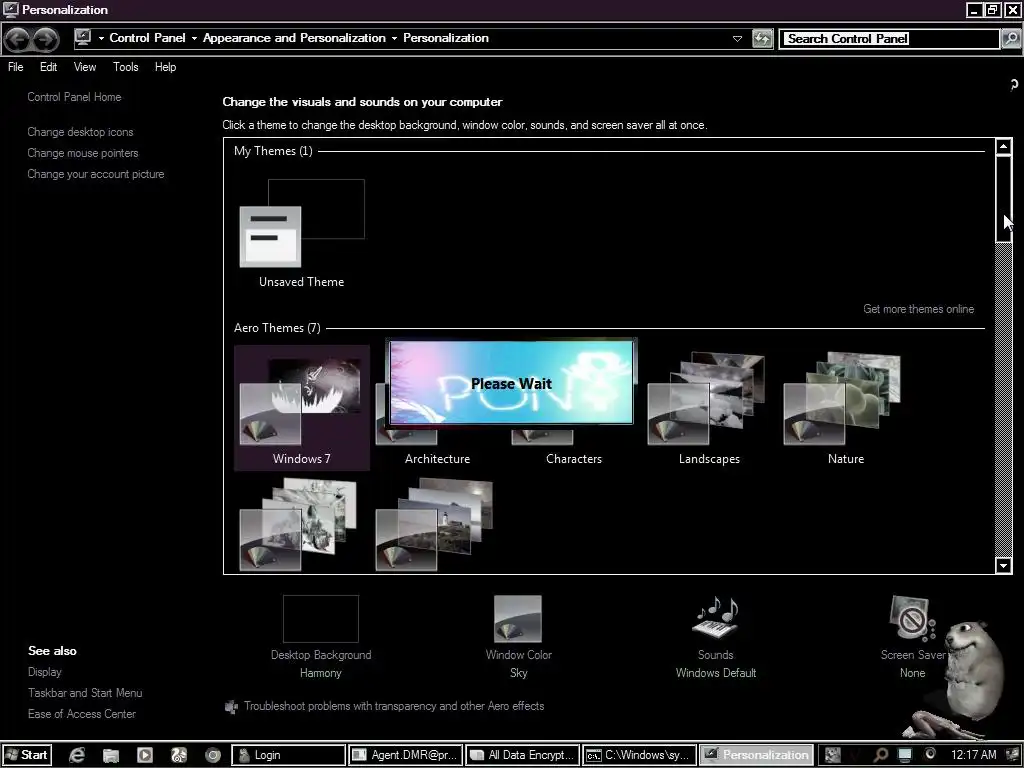Click Change desktop icons link

click(80, 132)
